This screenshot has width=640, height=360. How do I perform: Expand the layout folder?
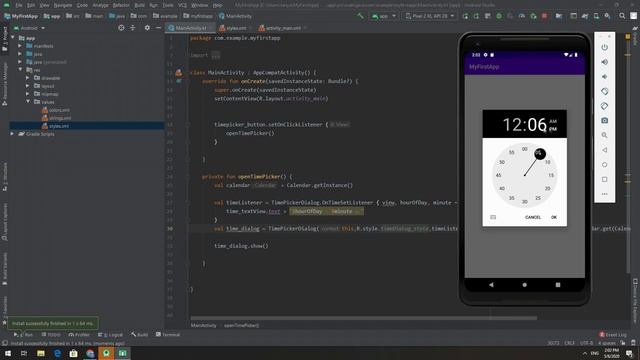click(27, 86)
